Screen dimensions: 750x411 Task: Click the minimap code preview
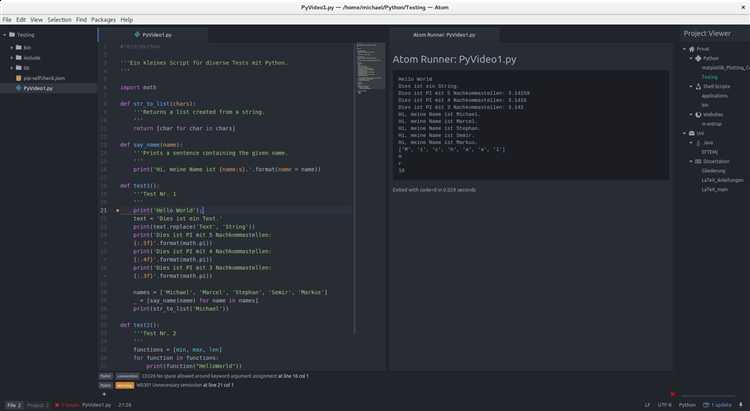[x=370, y=67]
